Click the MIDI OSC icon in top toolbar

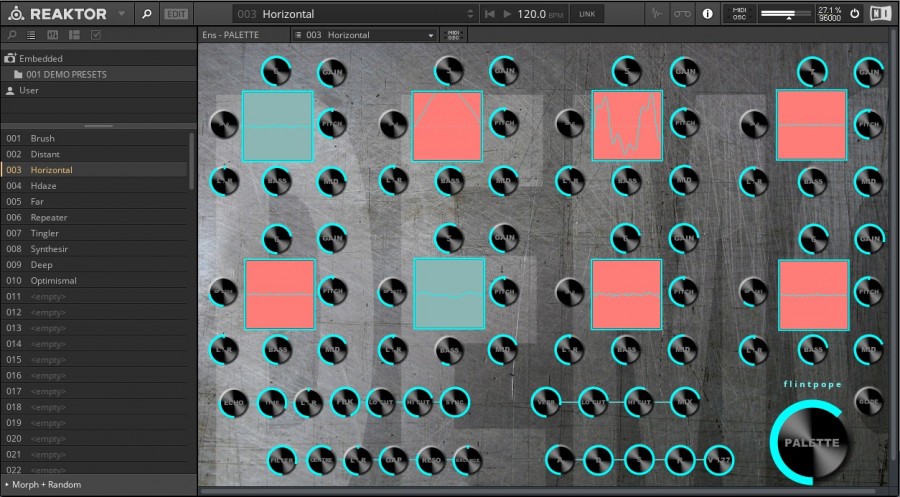tap(739, 14)
